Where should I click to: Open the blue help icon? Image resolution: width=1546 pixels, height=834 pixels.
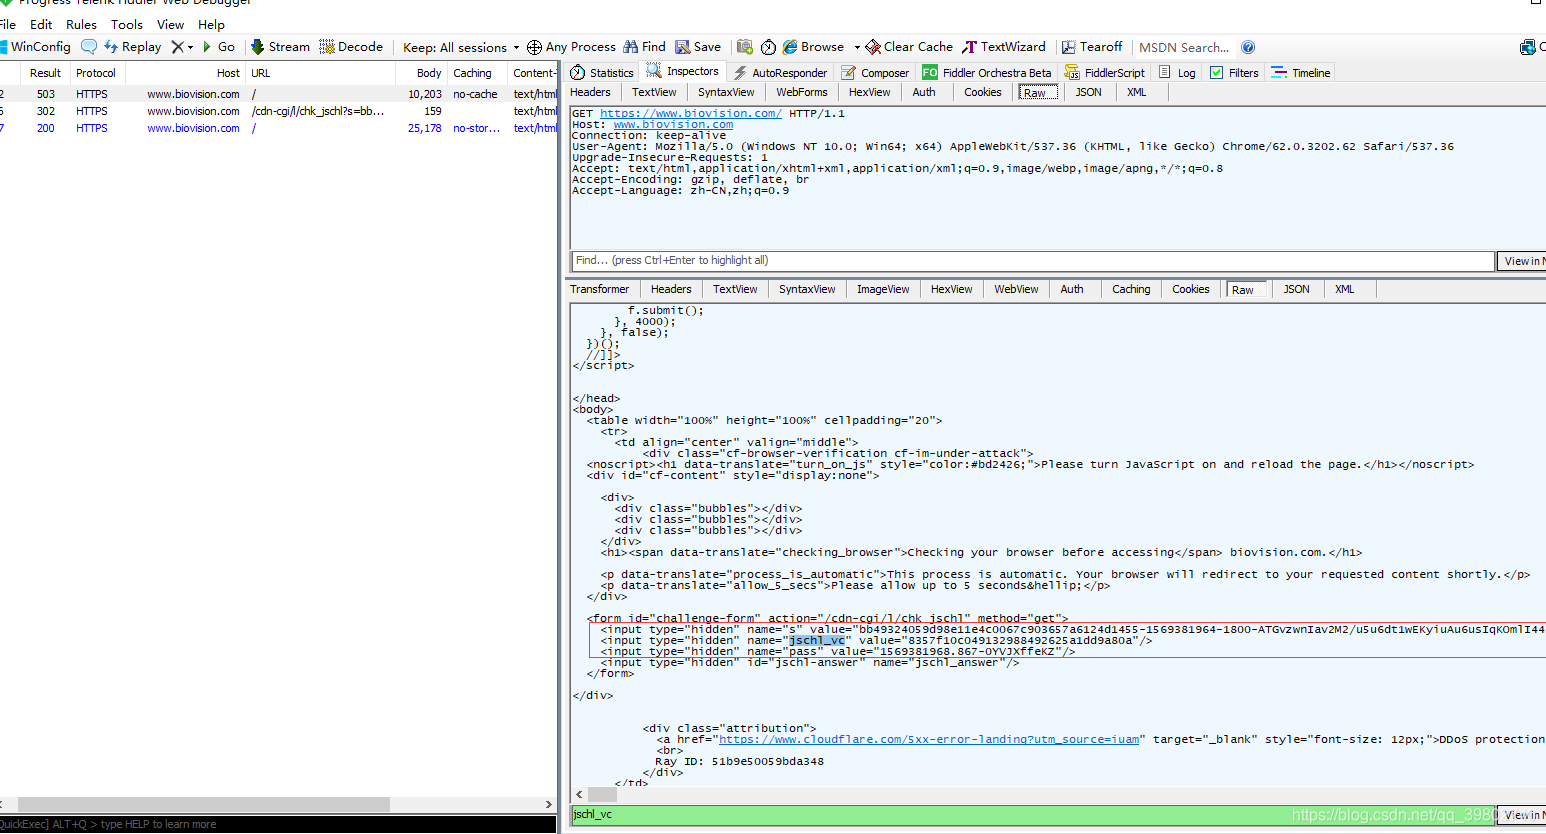click(1248, 47)
